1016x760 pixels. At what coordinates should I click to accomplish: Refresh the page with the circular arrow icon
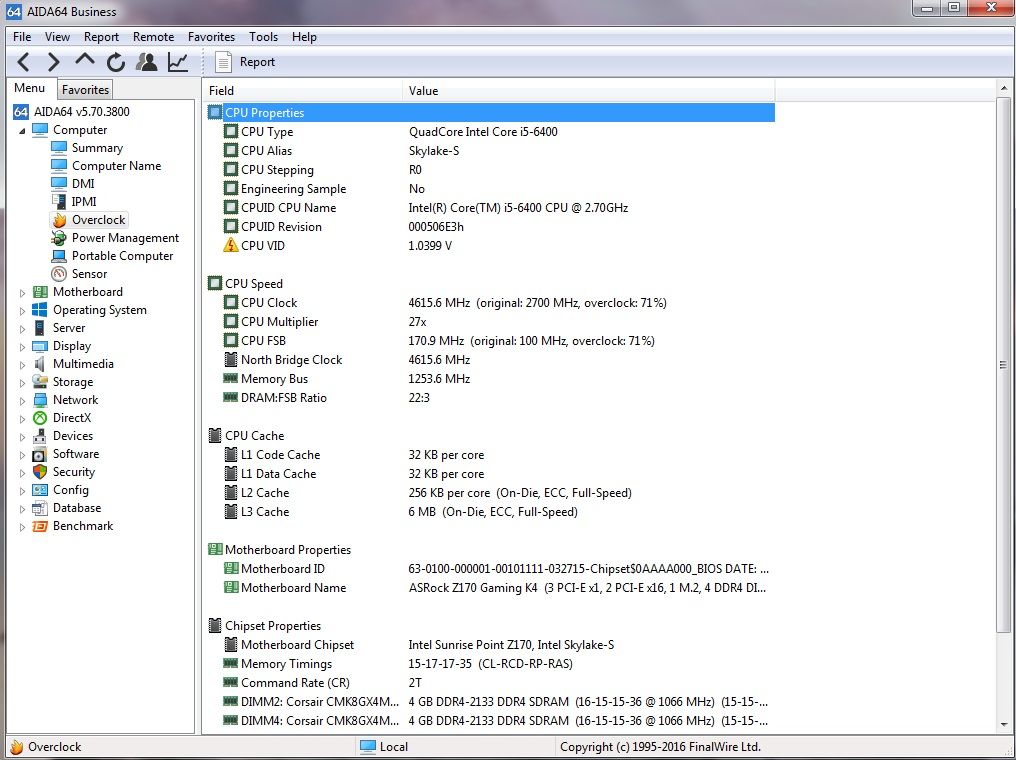(x=116, y=62)
